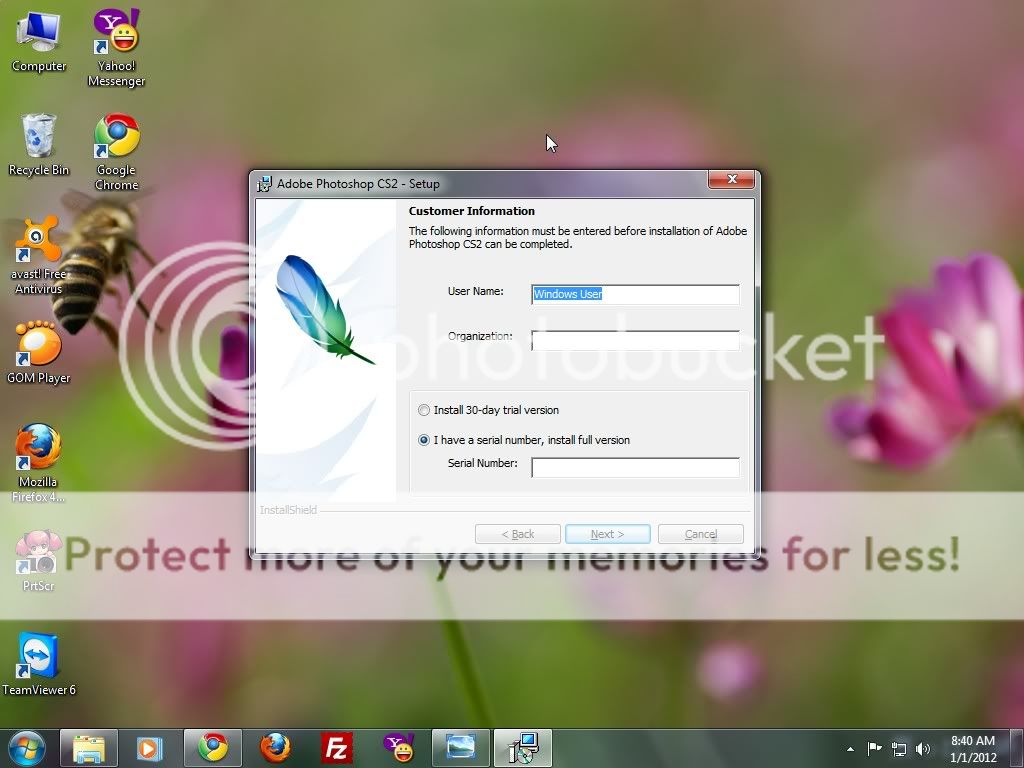Click the Customer Information heading

click(x=472, y=211)
